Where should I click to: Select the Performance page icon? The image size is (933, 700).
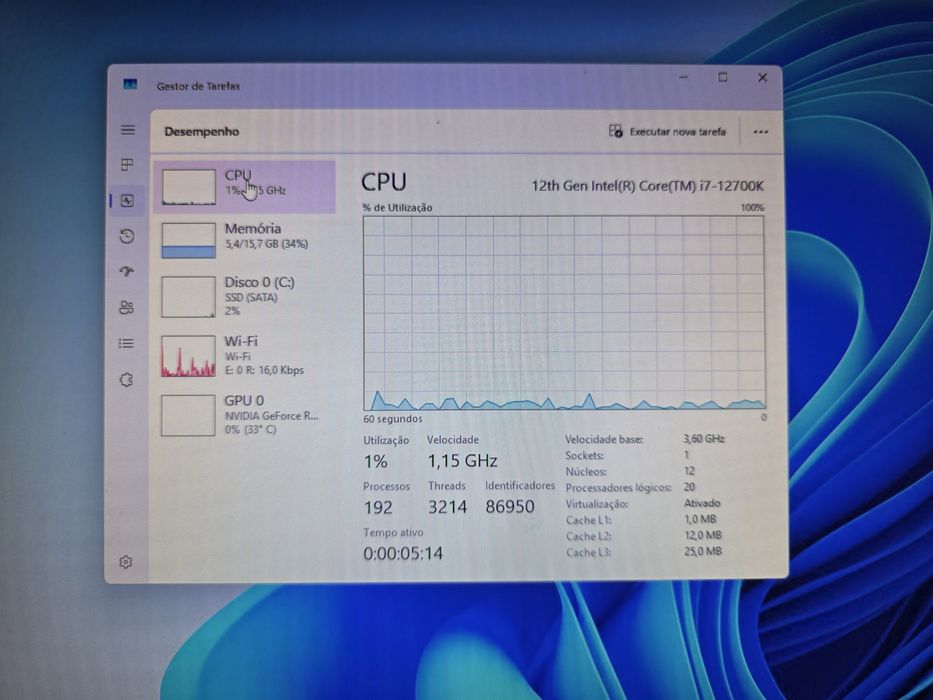(127, 201)
